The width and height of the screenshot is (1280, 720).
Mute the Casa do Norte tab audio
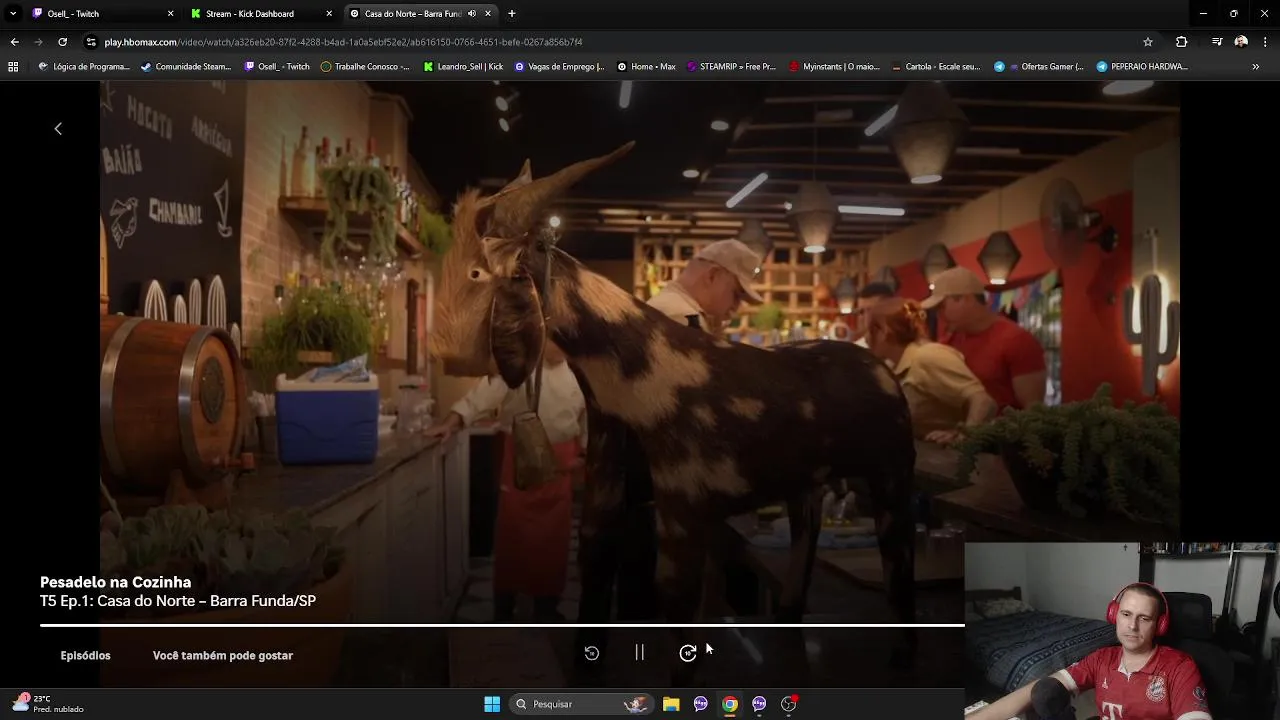[472, 14]
